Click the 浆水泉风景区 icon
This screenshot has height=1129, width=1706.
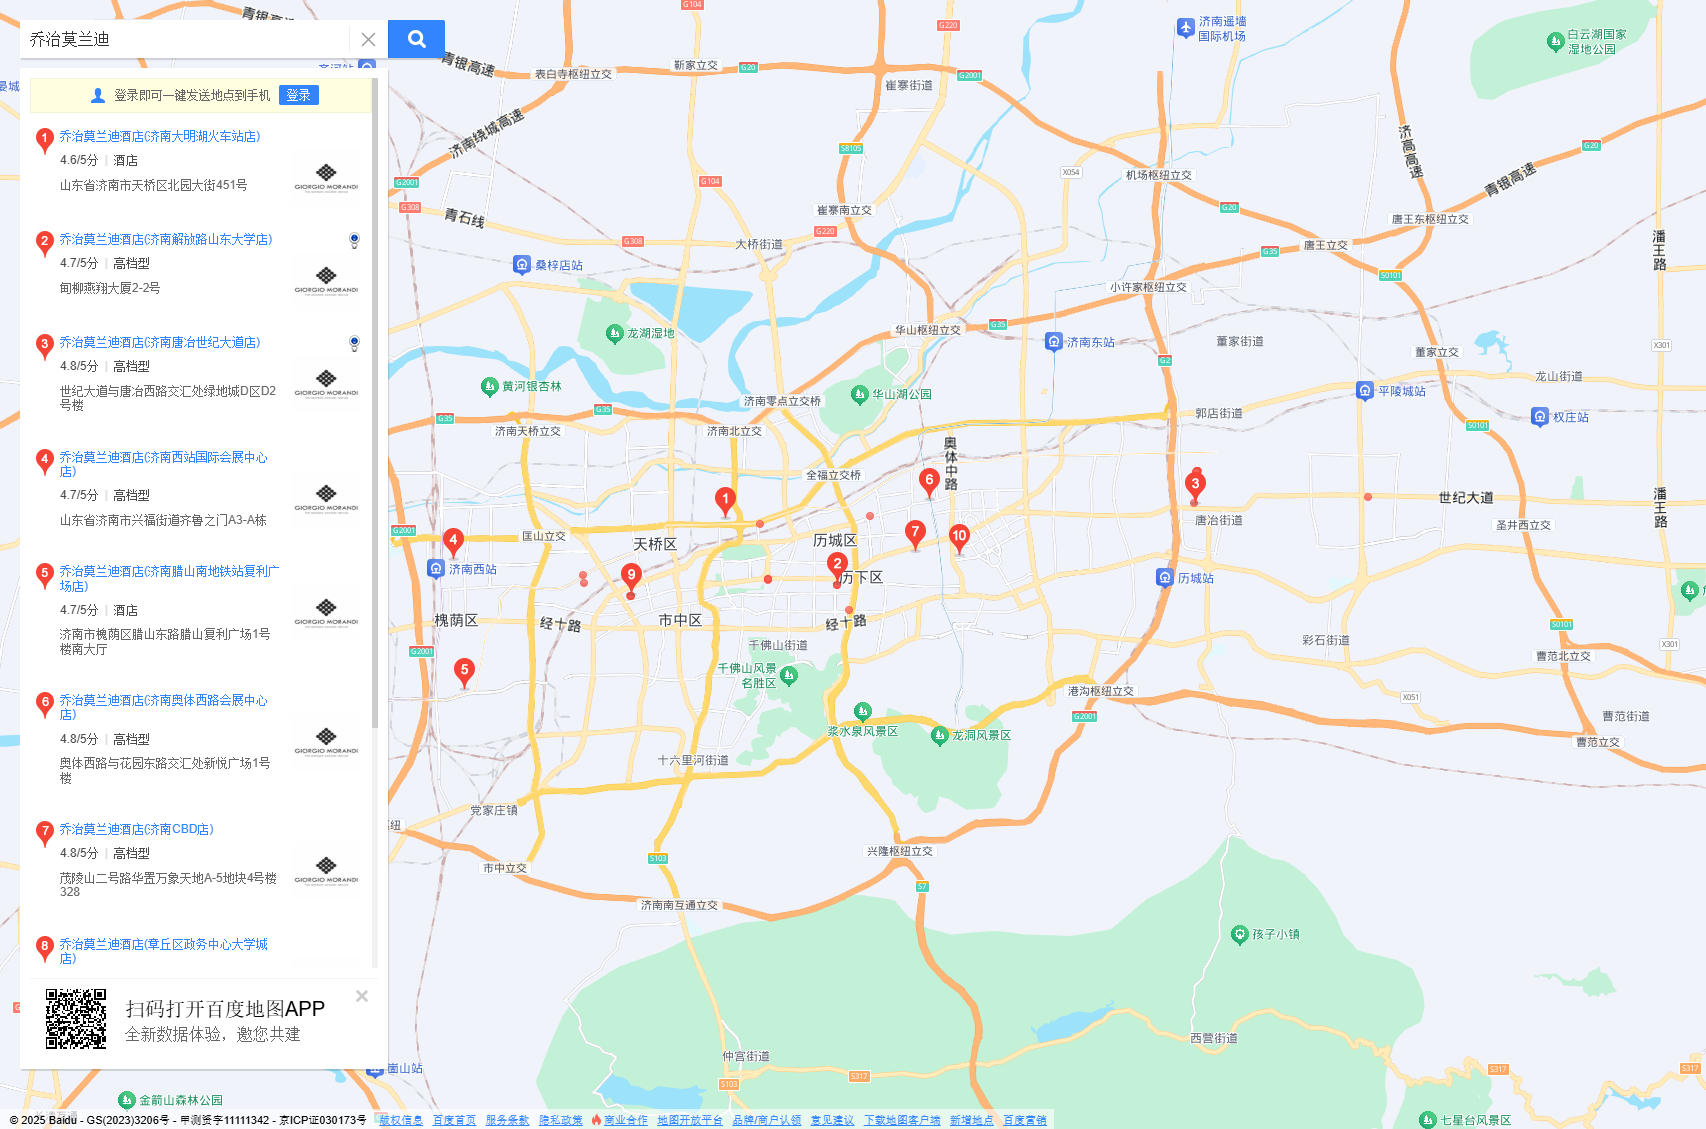[863, 711]
